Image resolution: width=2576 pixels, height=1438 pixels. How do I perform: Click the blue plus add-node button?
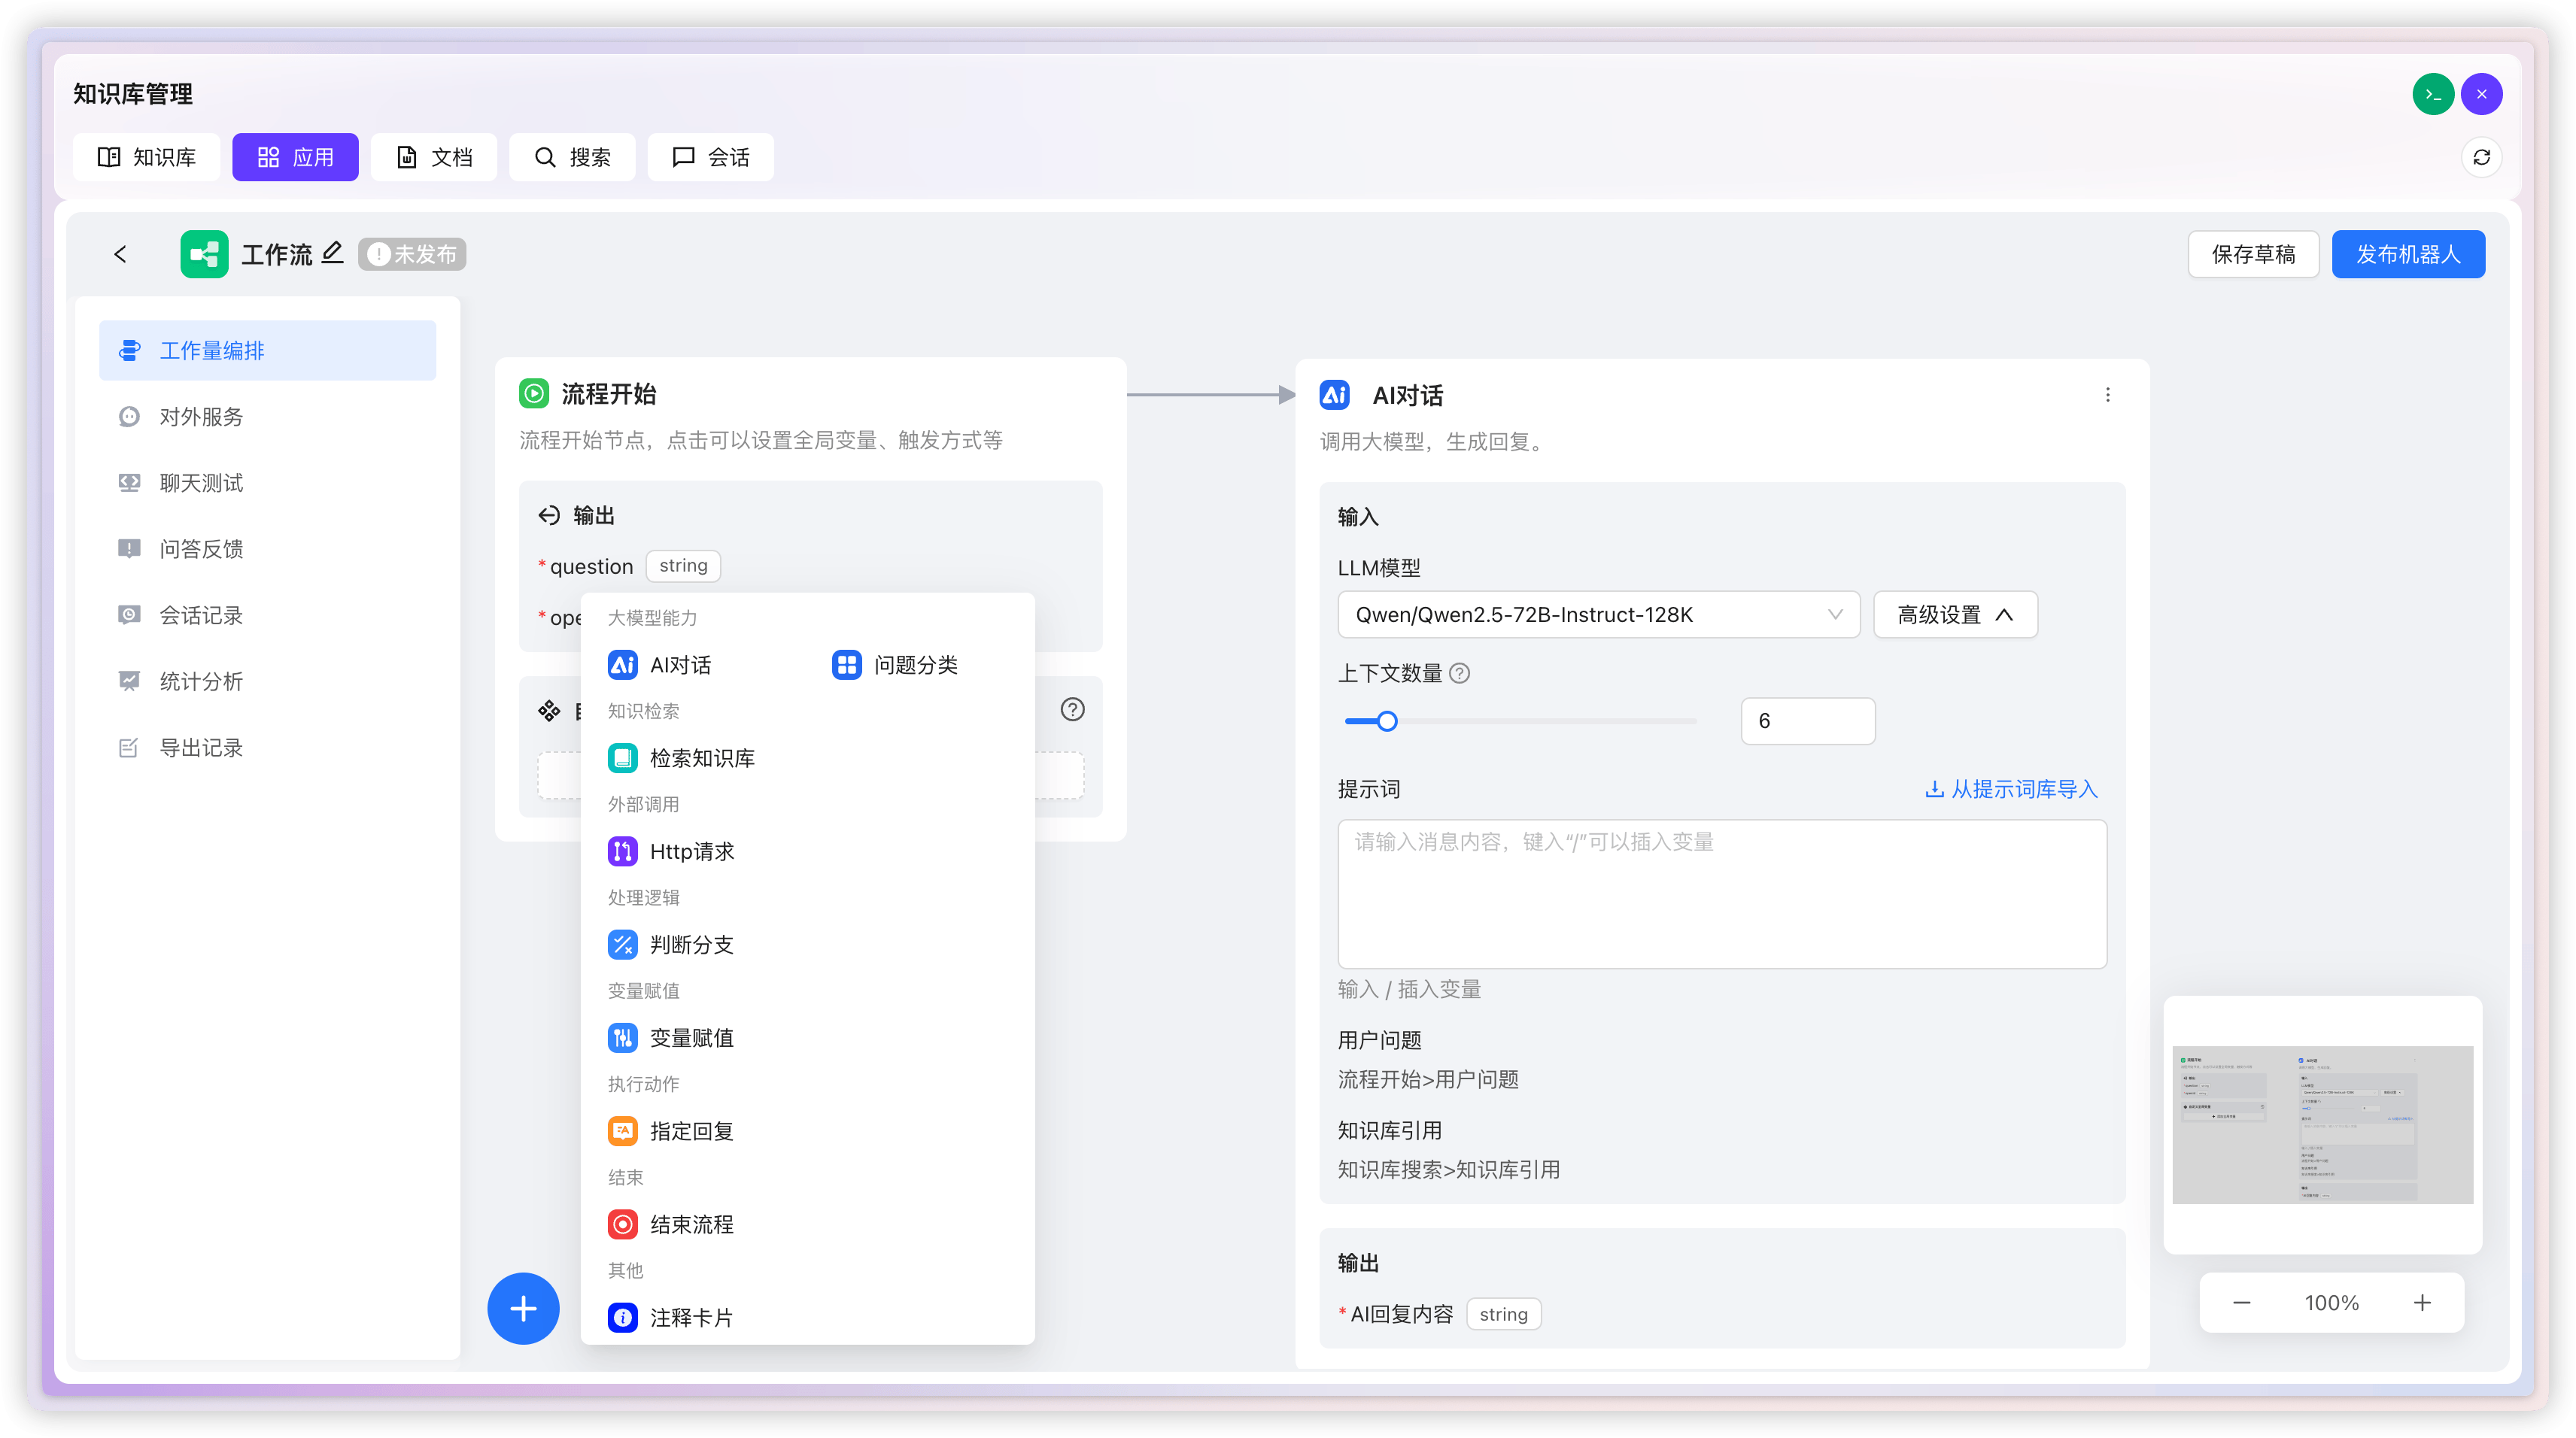pyautogui.click(x=523, y=1309)
